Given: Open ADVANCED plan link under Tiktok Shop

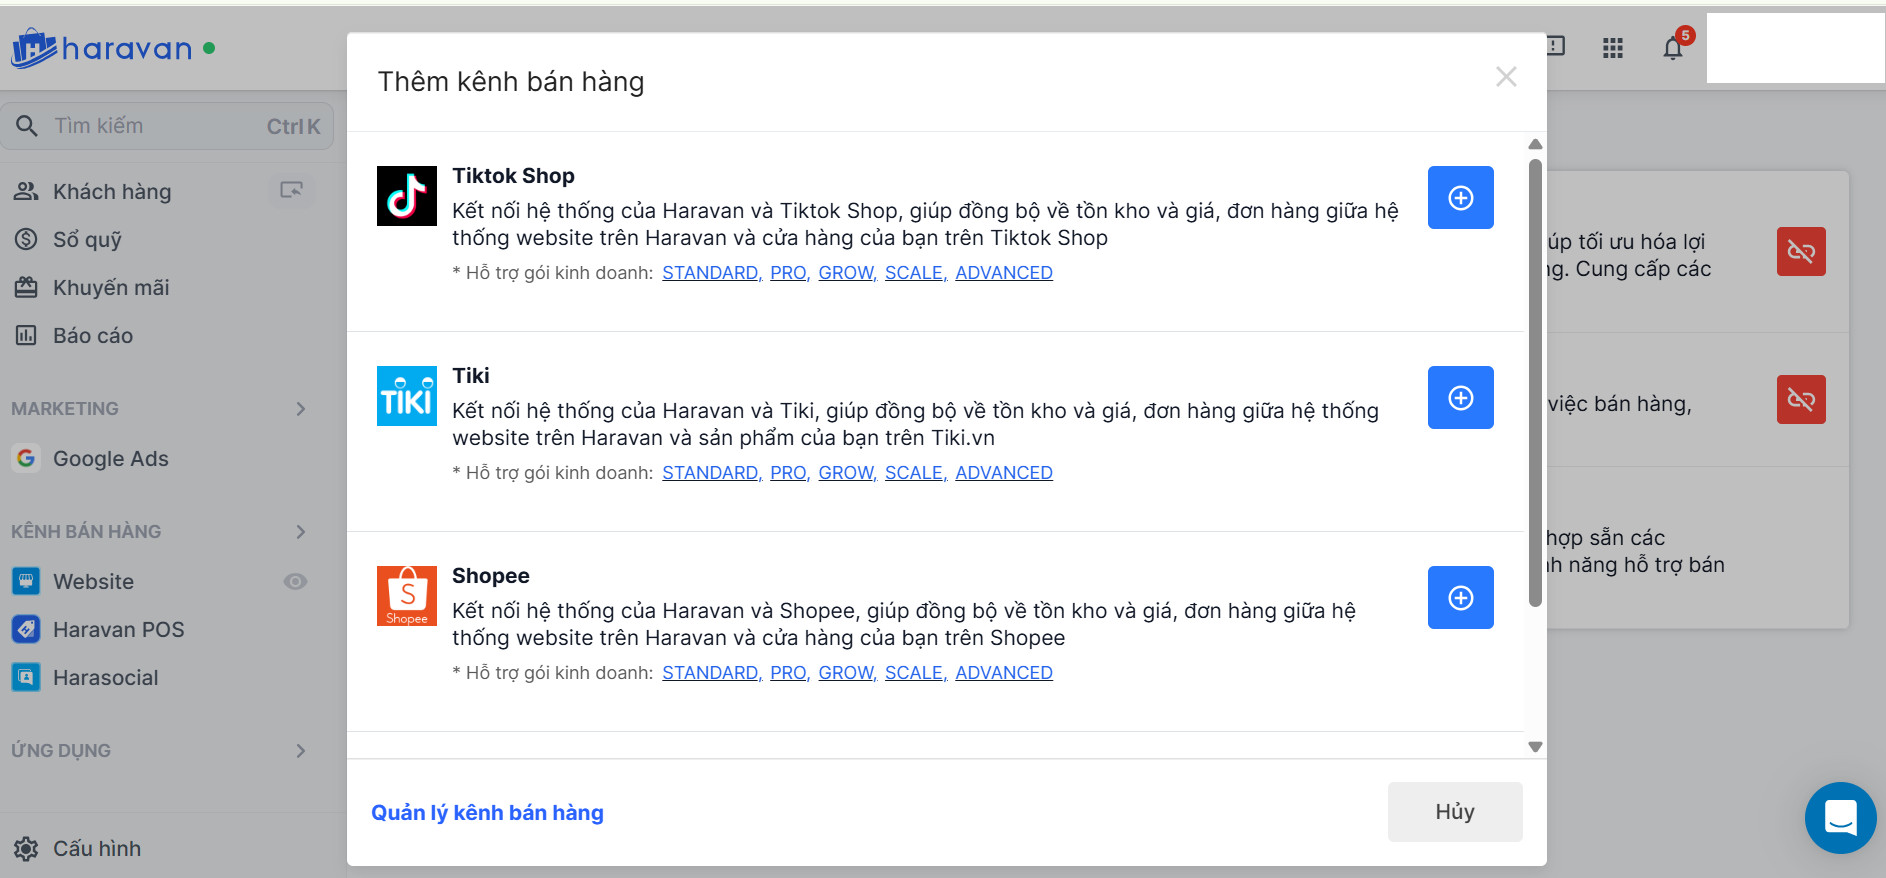Looking at the screenshot, I should (x=1004, y=273).
